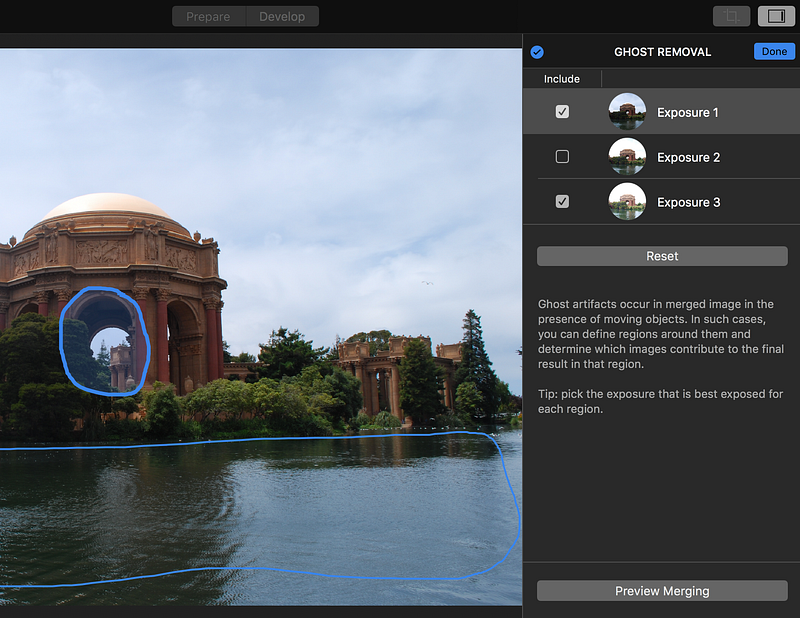
Task: Click the Preview Merging button
Action: click(662, 591)
